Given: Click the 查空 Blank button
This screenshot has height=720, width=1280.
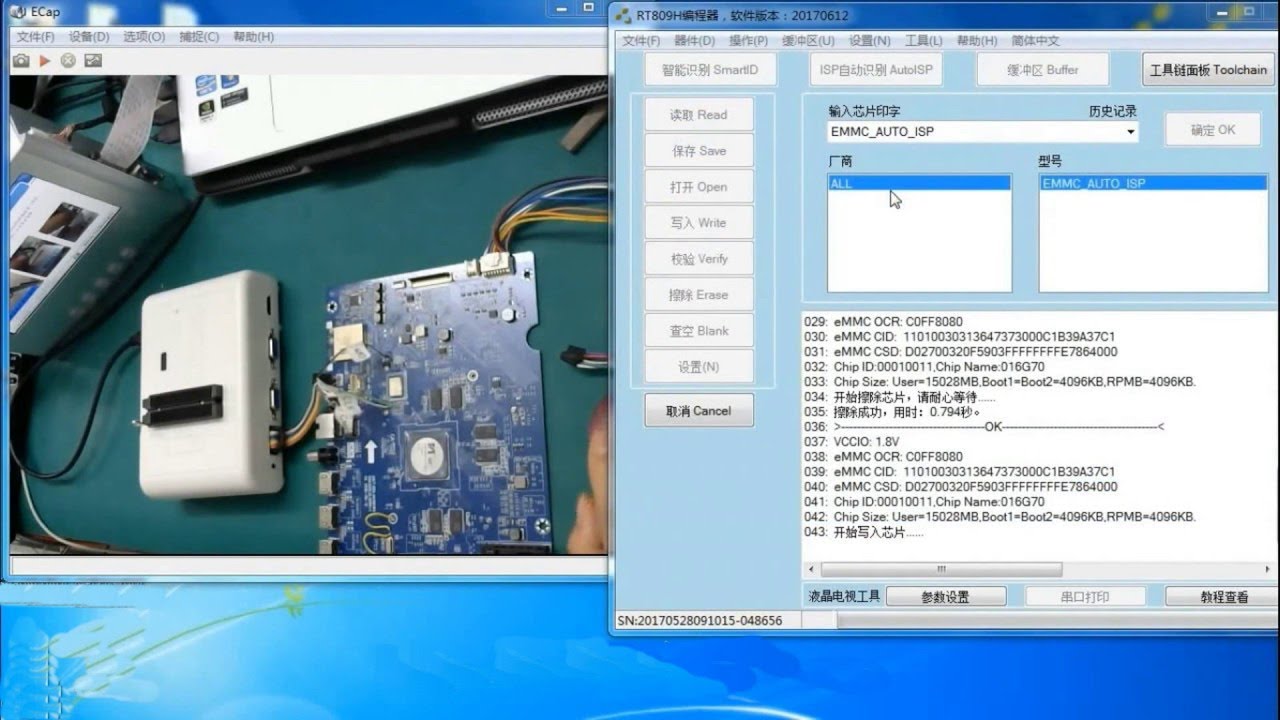Looking at the screenshot, I should [699, 331].
